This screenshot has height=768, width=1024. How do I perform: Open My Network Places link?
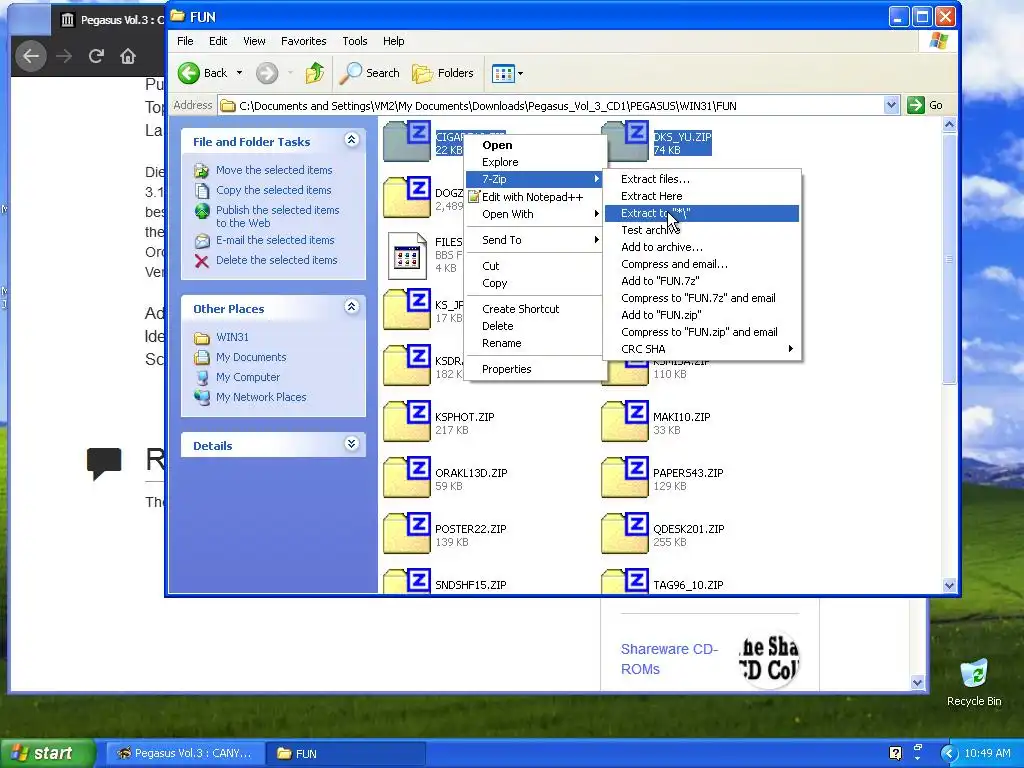(261, 397)
